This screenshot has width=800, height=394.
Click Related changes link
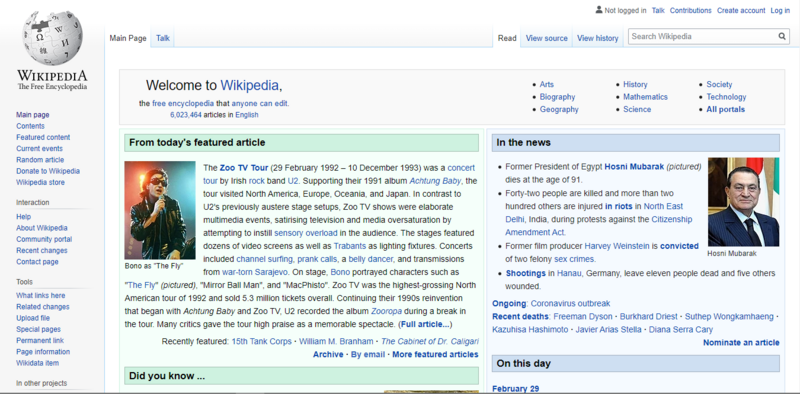[42, 306]
